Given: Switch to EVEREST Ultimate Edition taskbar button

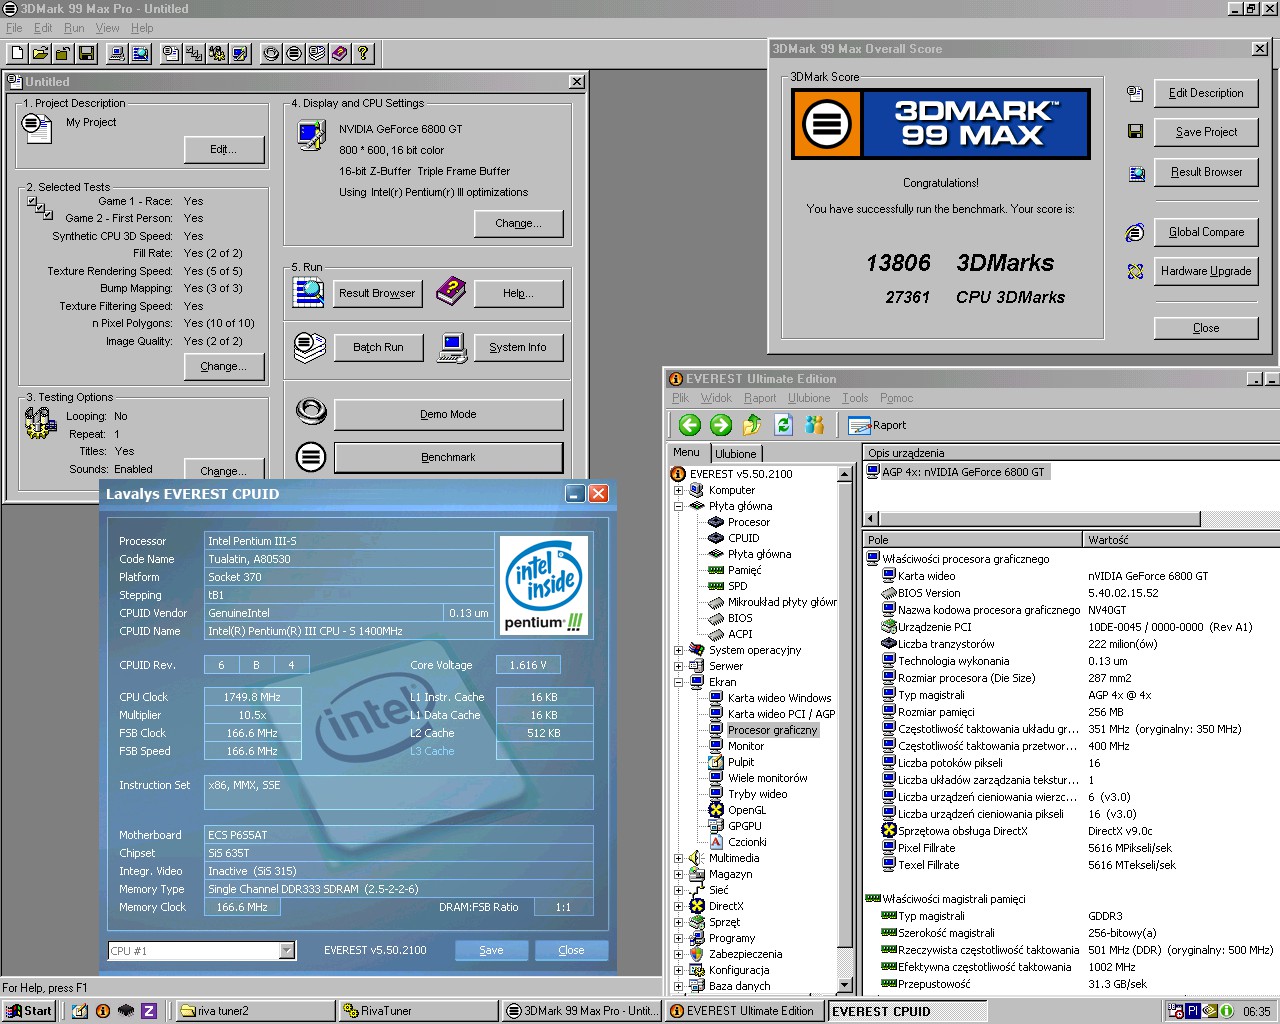Looking at the screenshot, I should (745, 1011).
